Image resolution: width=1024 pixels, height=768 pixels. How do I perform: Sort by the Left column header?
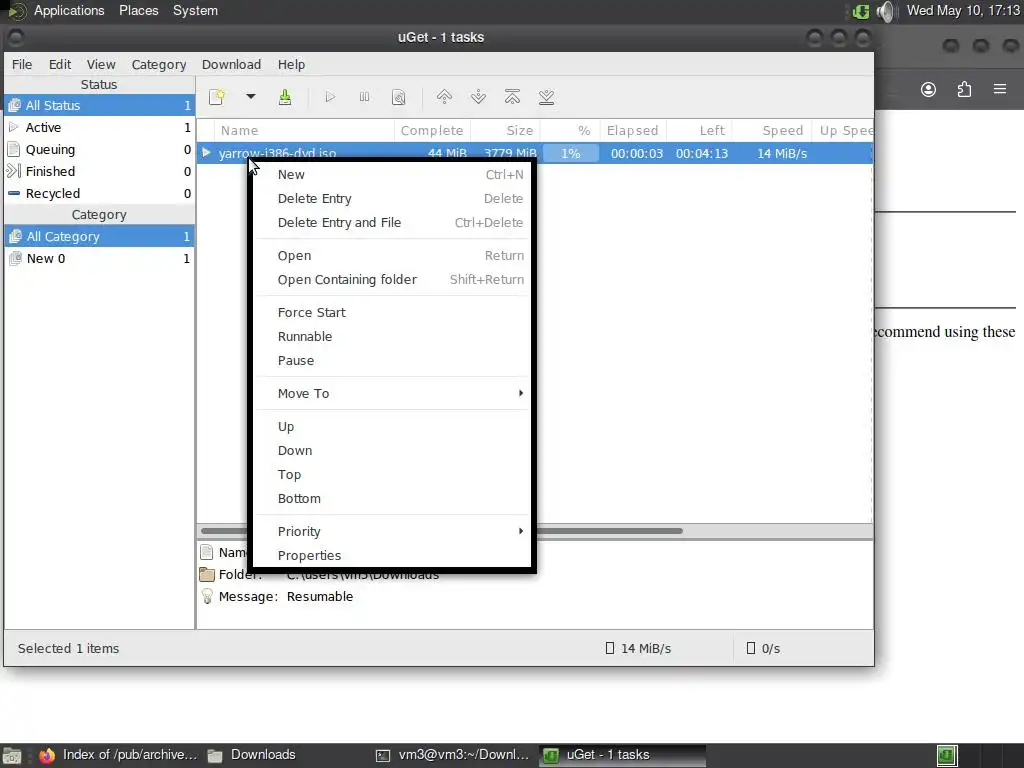(x=699, y=131)
